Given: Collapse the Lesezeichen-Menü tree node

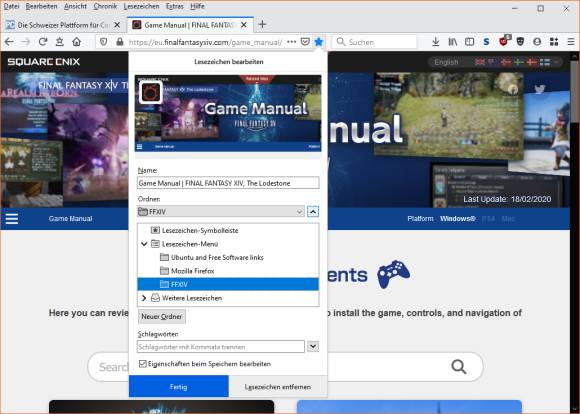Looking at the screenshot, I should 144,244.
